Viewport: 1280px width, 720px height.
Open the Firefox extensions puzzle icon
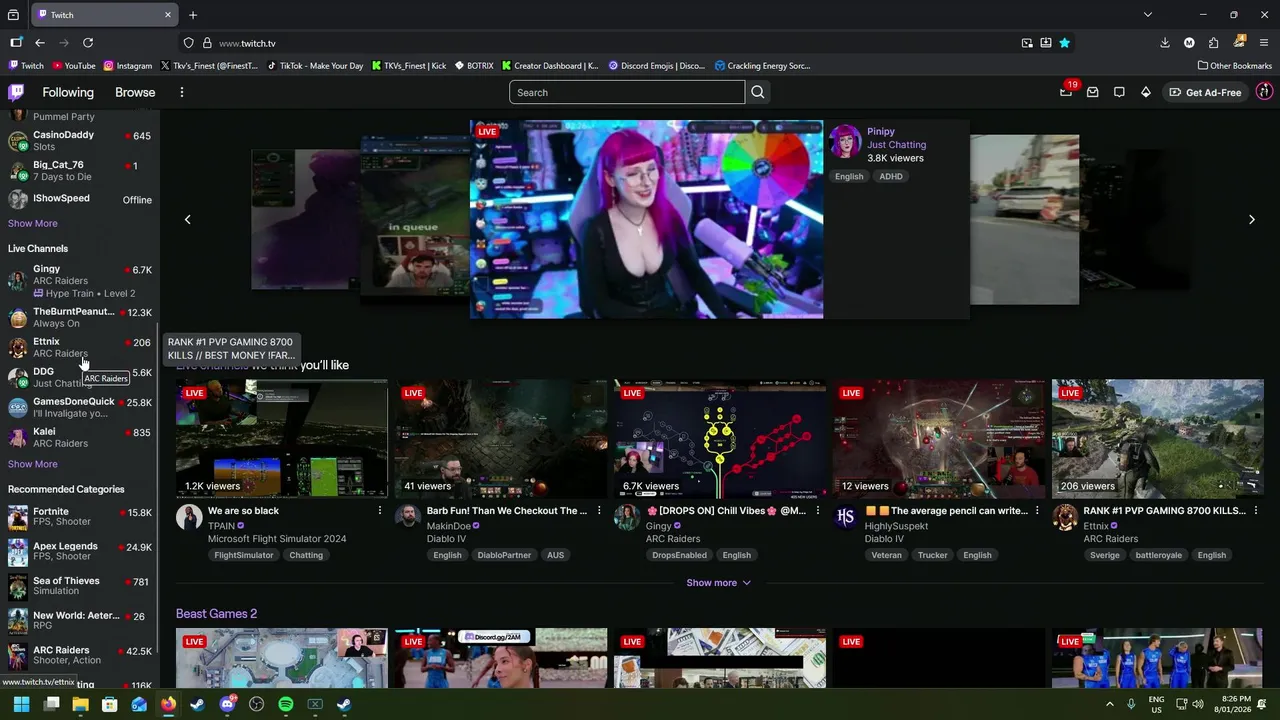pyautogui.click(x=1213, y=43)
